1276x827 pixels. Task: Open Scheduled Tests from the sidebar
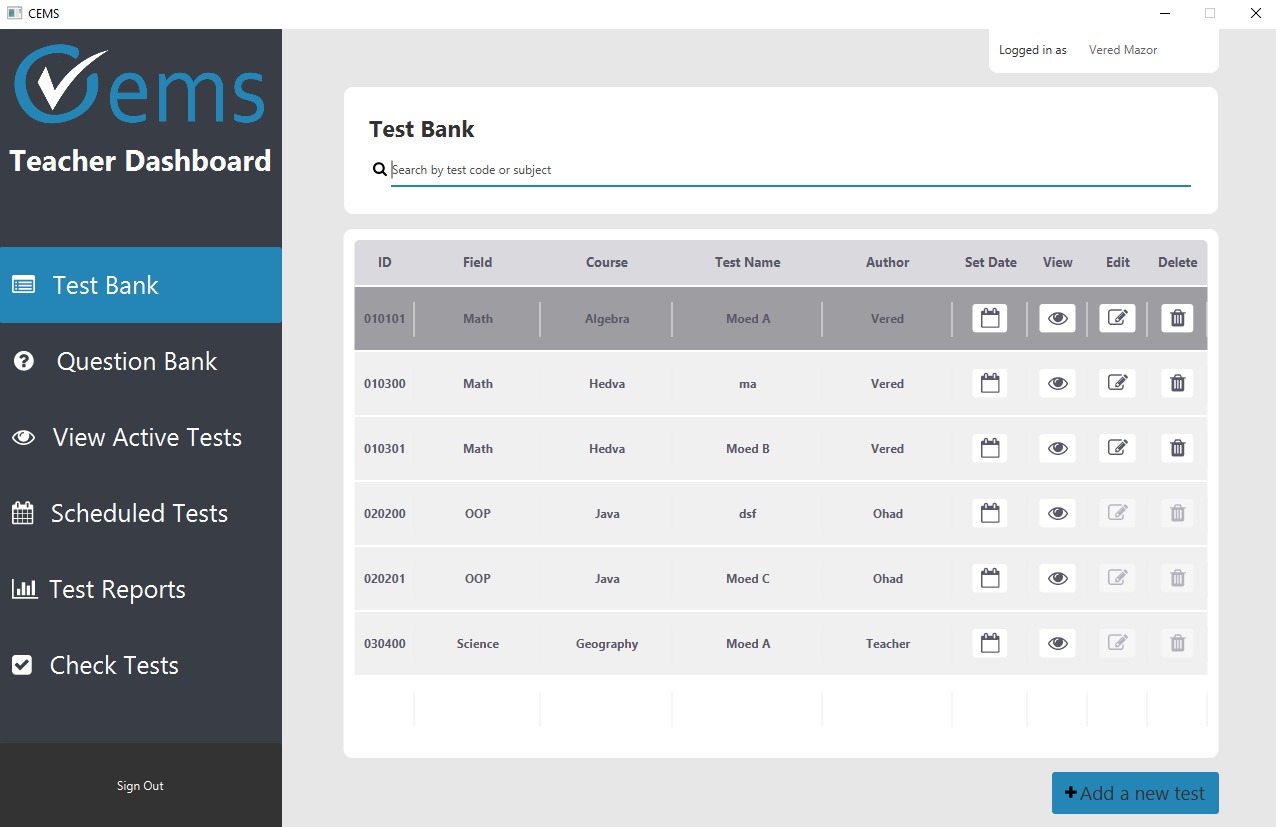141,513
